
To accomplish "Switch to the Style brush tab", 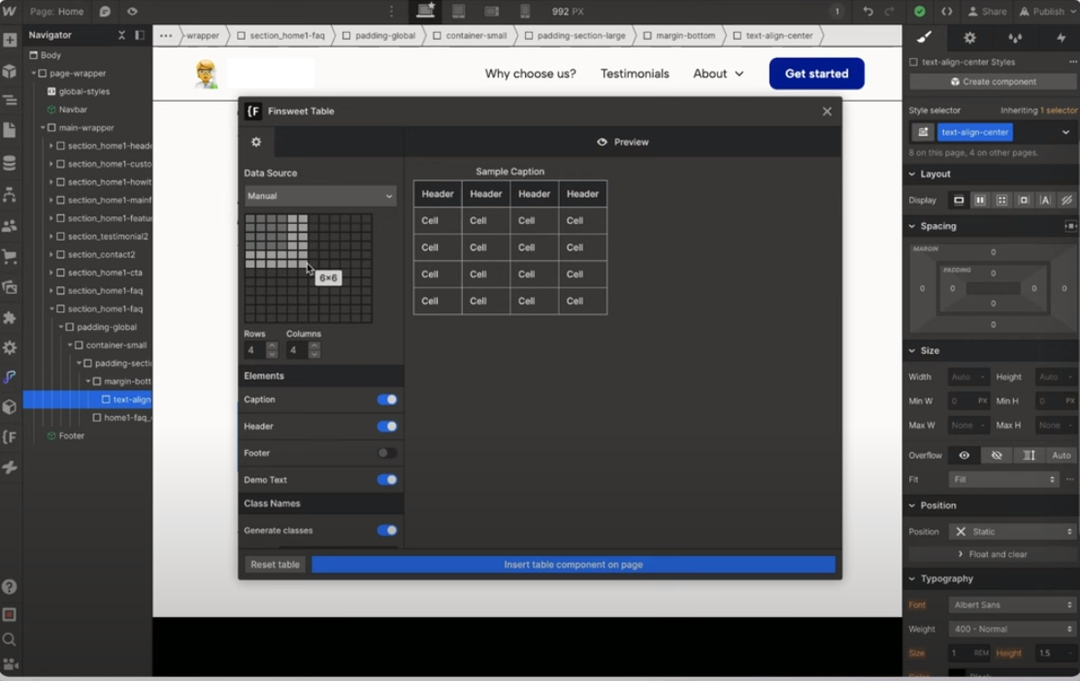I will pyautogui.click(x=924, y=37).
